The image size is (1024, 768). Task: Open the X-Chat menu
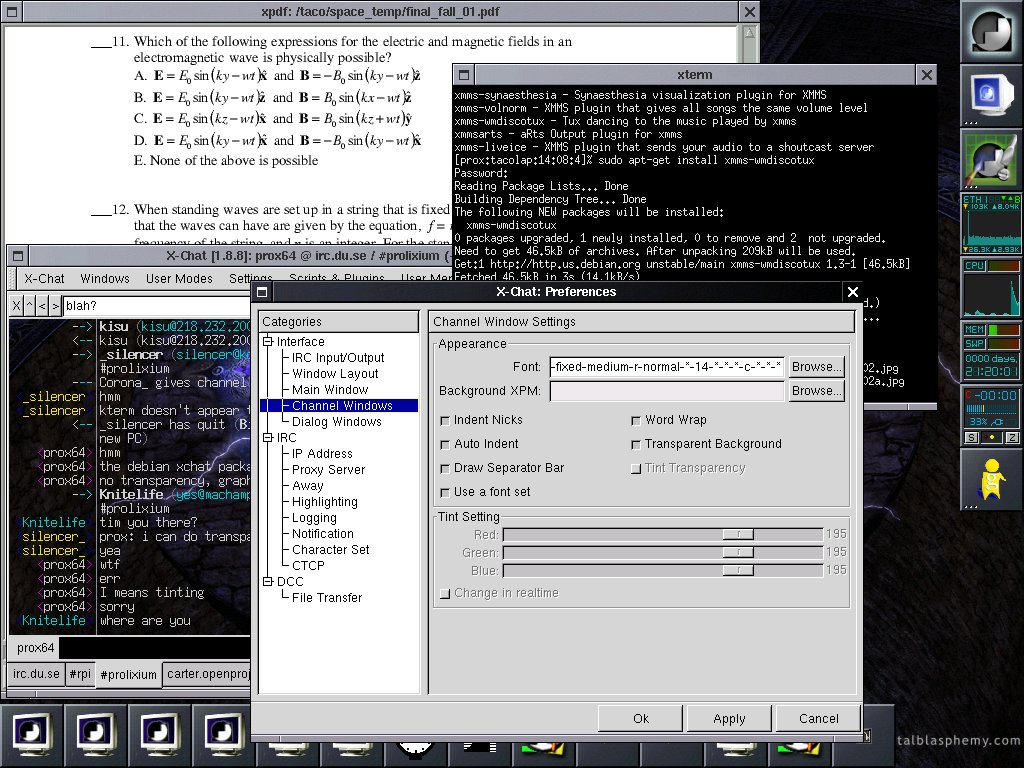pyautogui.click(x=44, y=278)
